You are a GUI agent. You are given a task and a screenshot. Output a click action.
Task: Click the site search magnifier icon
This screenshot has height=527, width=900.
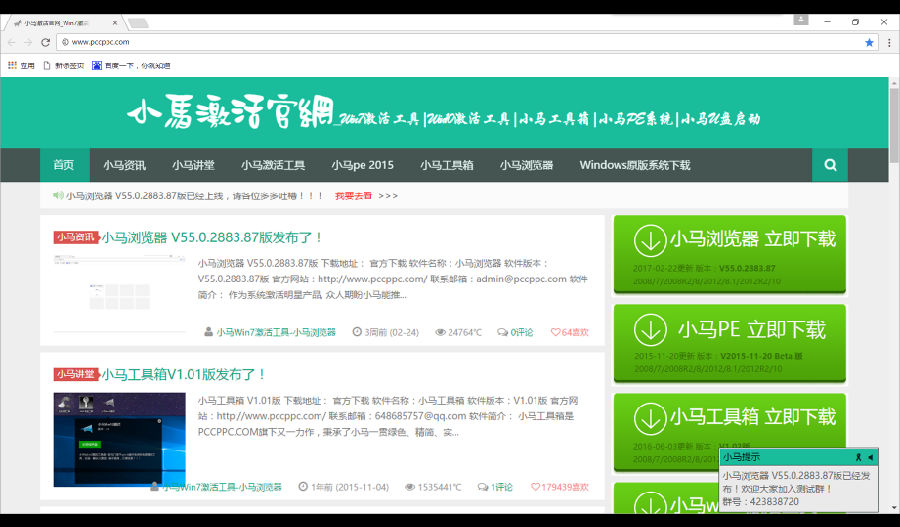point(830,165)
